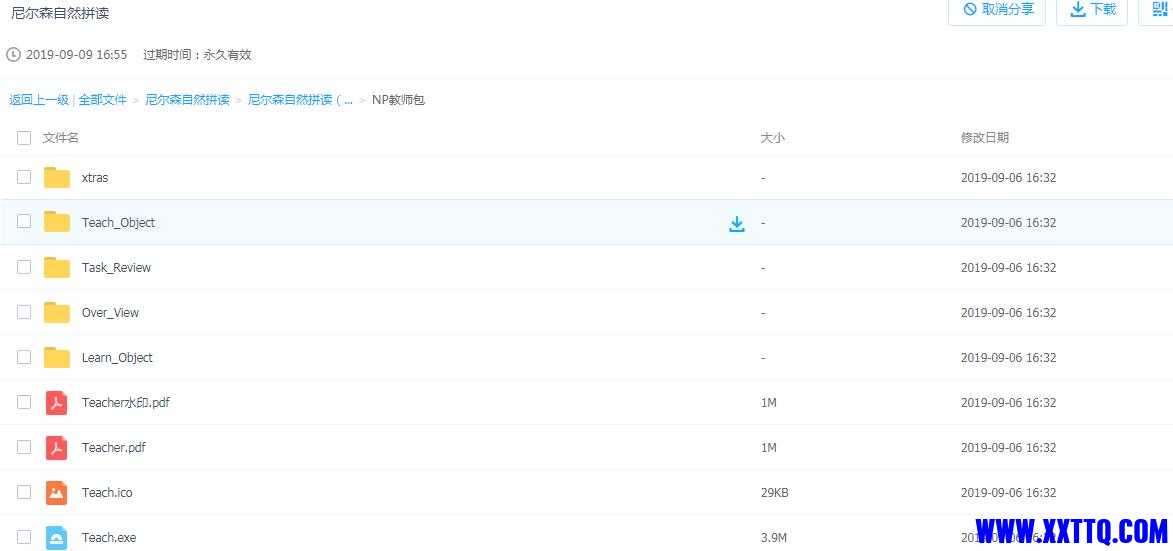Open the Learn_Object folder icon
This screenshot has height=551, width=1173.
click(x=57, y=357)
